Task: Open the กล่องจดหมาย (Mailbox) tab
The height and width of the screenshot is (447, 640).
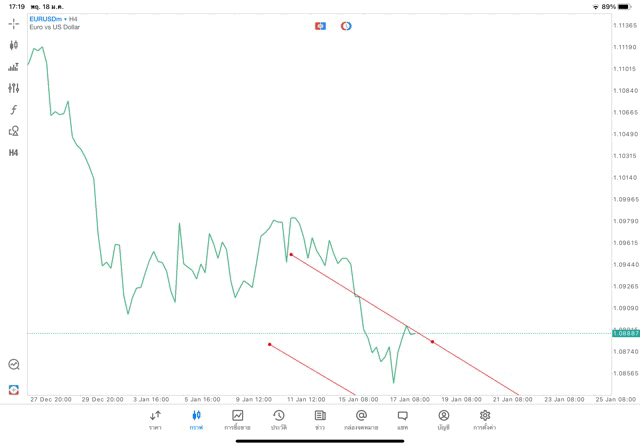Action: tap(361, 419)
